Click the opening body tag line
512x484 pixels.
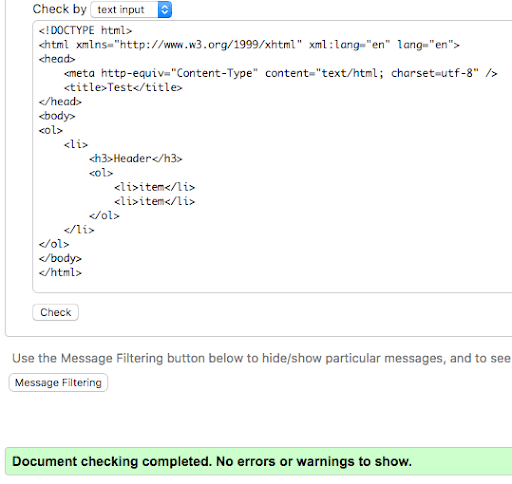coord(57,116)
